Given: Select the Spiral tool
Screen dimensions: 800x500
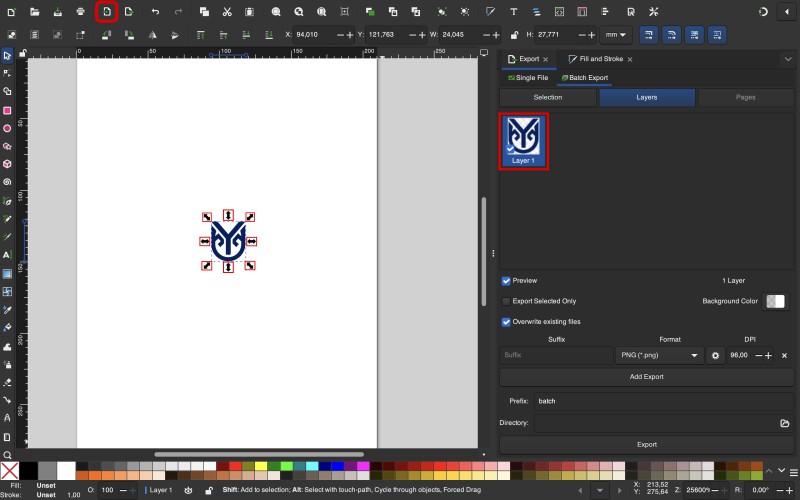Looking at the screenshot, I should pos(7,182).
